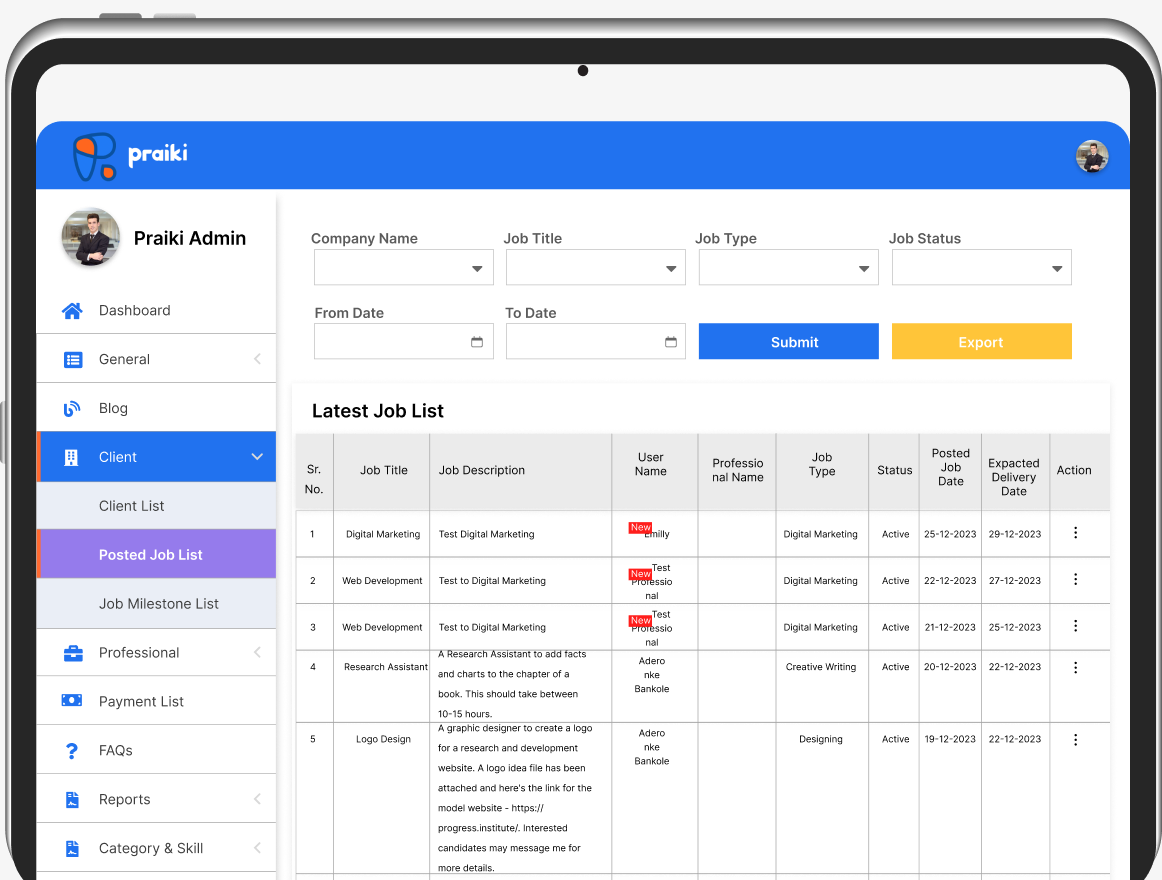Go to Dashboard in sidebar
The image size is (1162, 880).
pyautogui.click(x=156, y=311)
